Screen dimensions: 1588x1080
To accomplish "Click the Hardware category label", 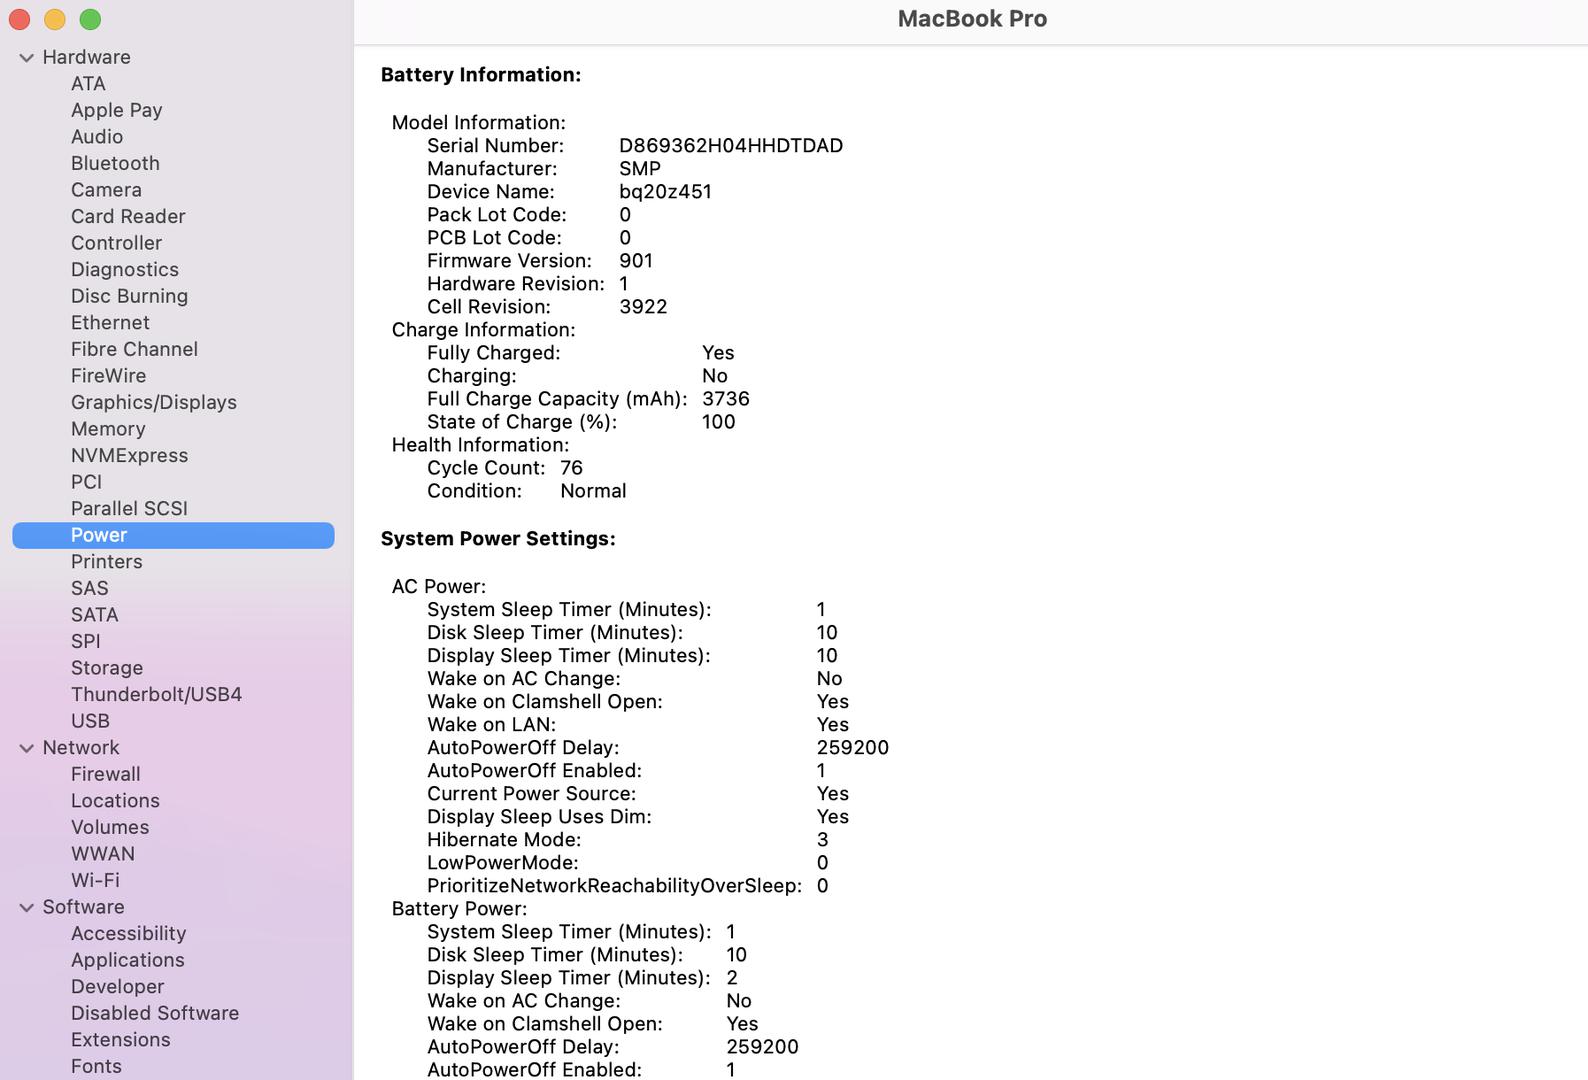I will 86,57.
